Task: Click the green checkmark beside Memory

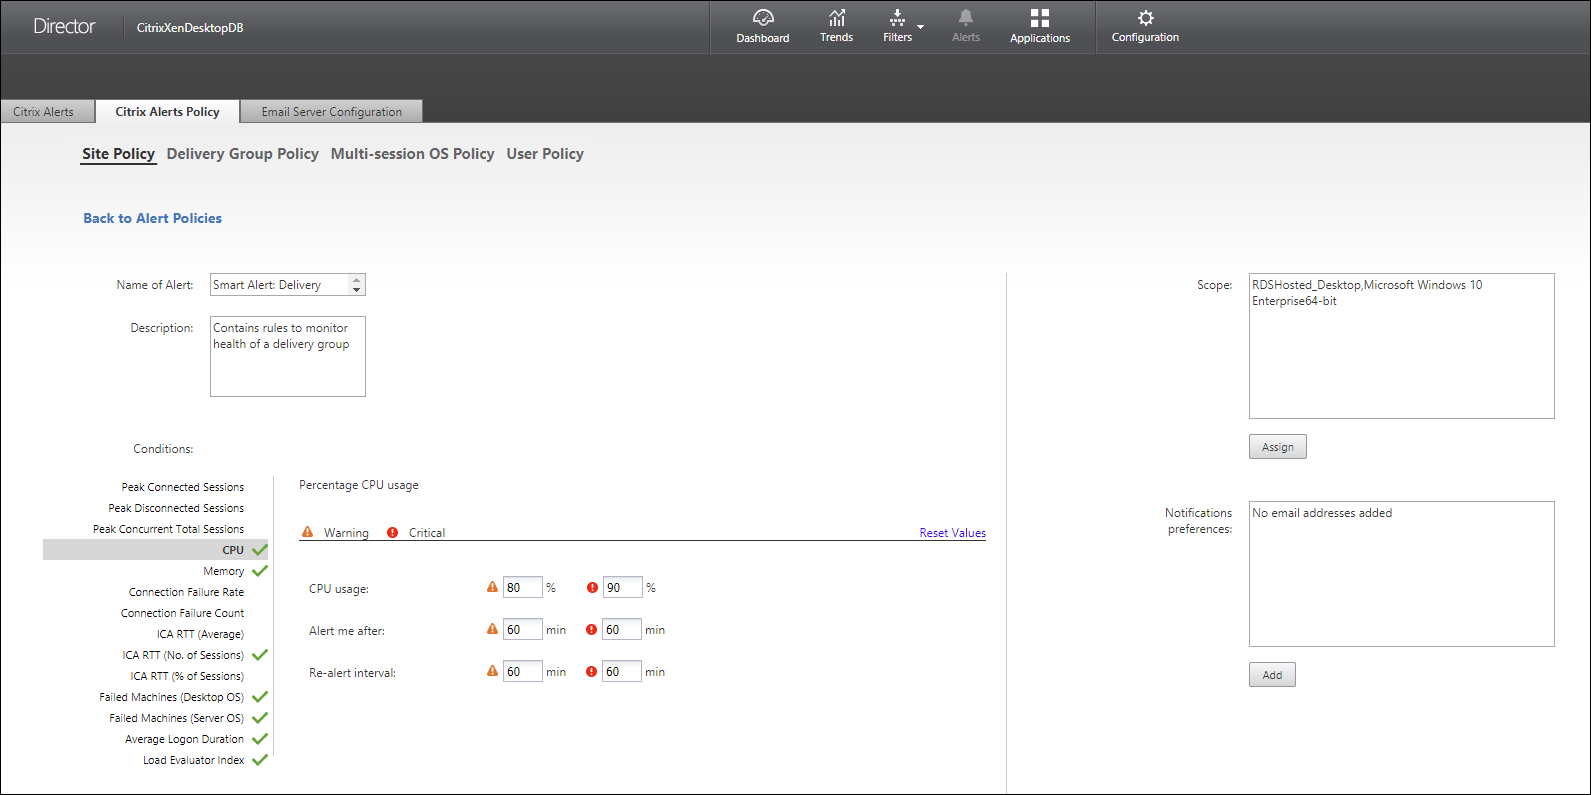Action: point(260,571)
